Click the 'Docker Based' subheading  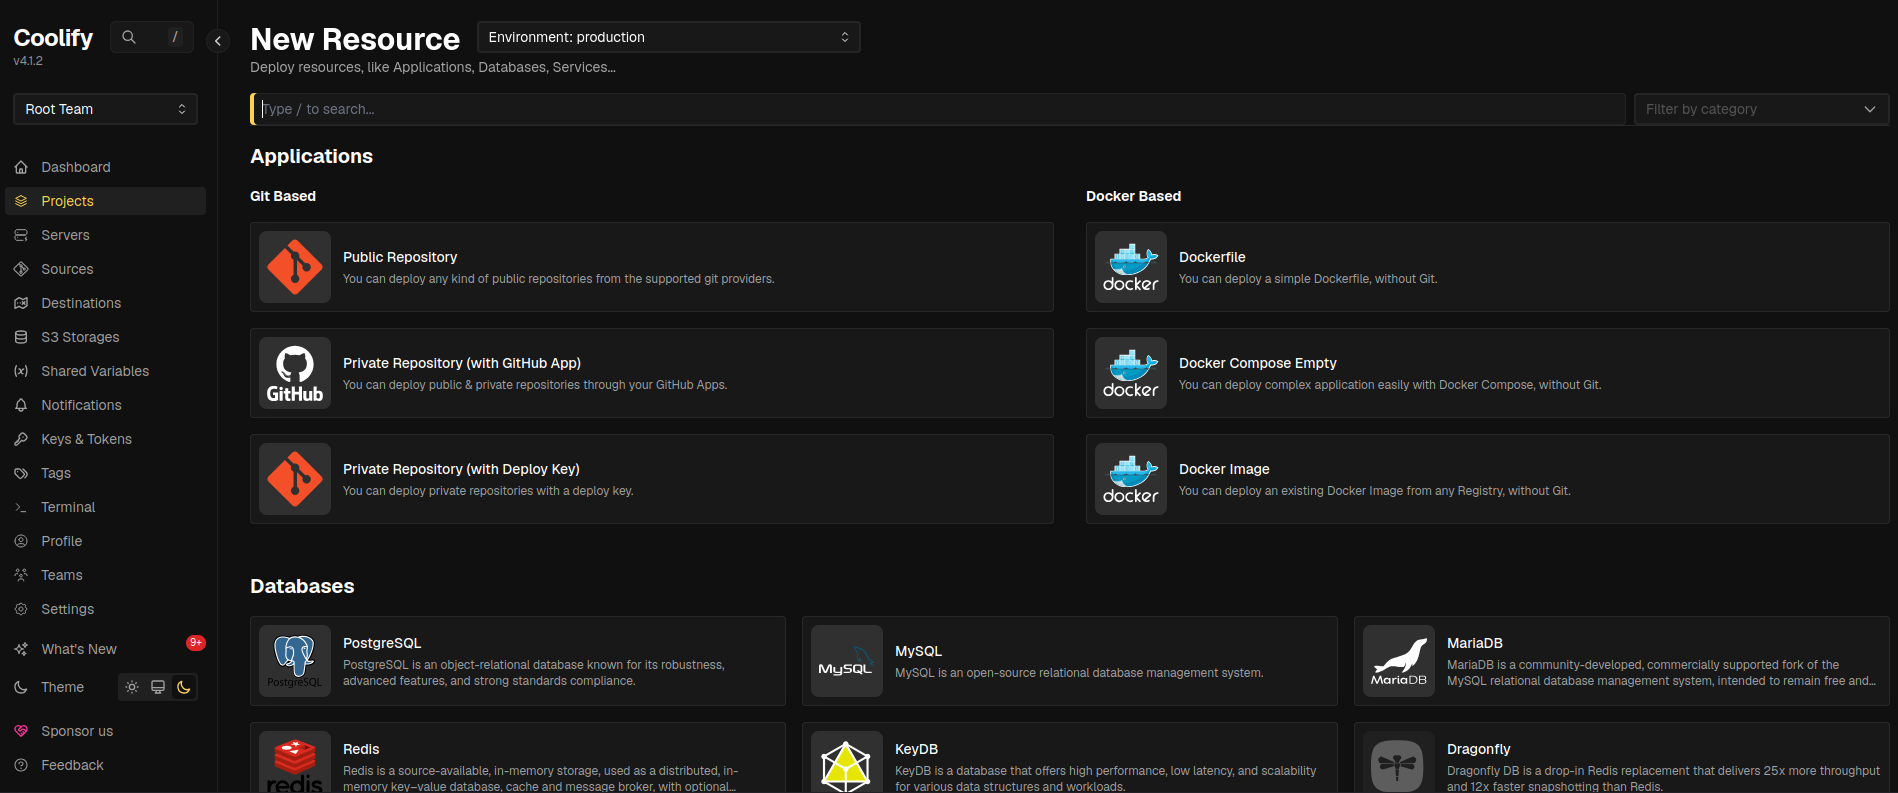click(x=1133, y=196)
